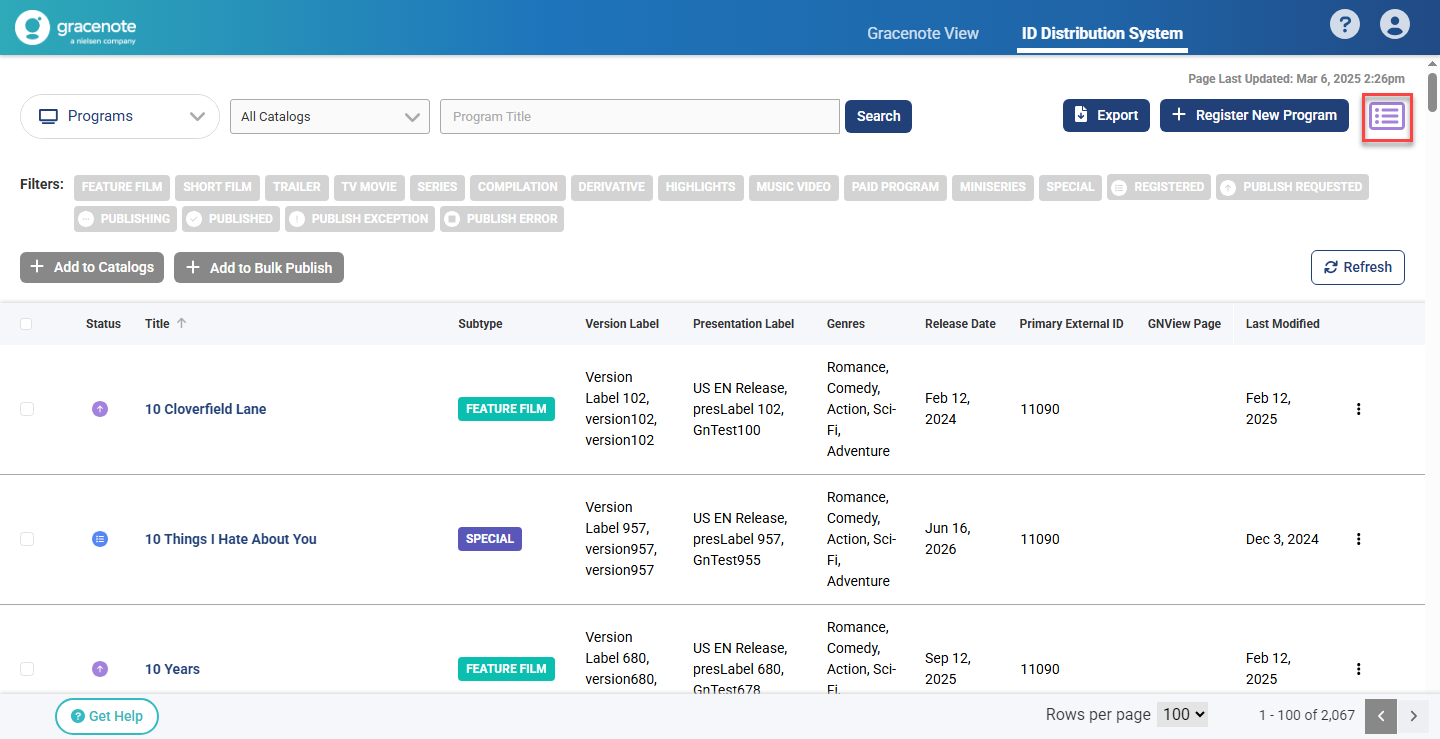Open the help question mark icon
The height and width of the screenshot is (739, 1440).
1345,25
